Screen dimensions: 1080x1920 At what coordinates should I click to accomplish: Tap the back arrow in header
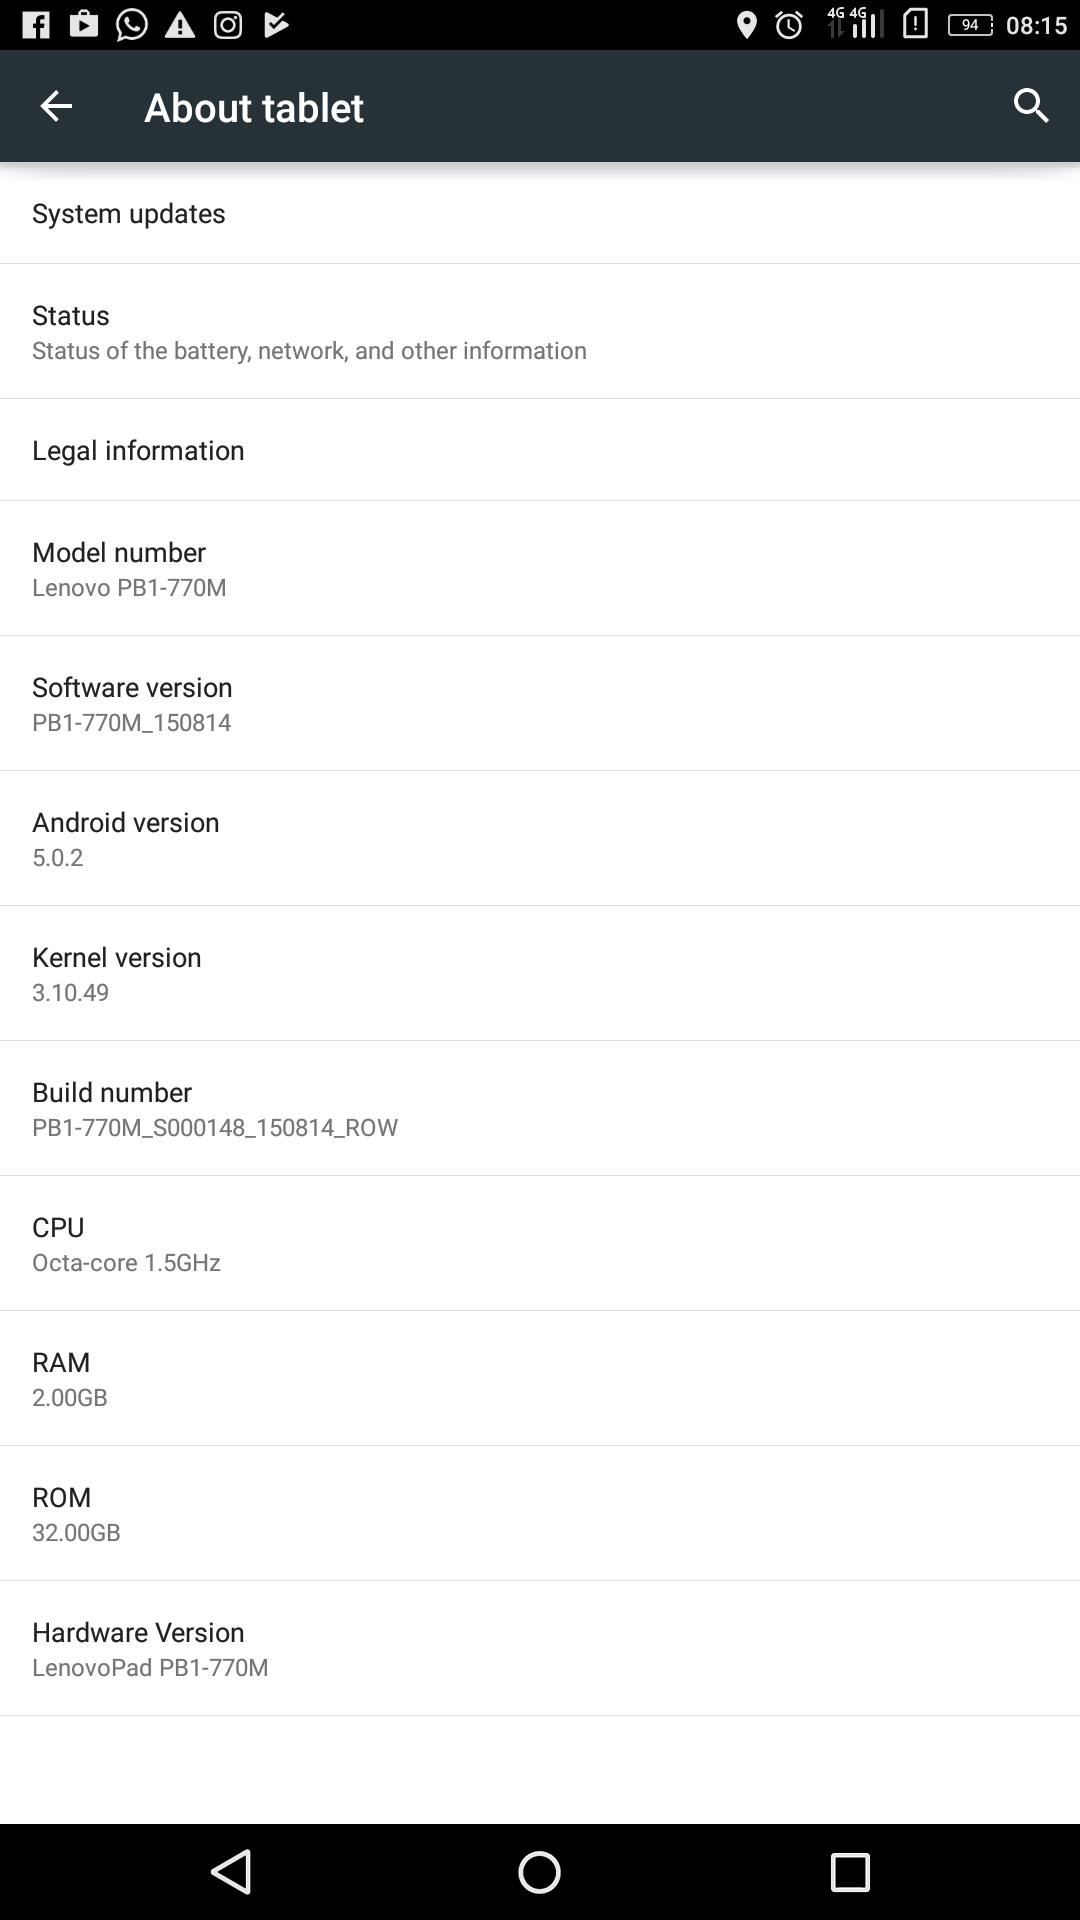(56, 106)
